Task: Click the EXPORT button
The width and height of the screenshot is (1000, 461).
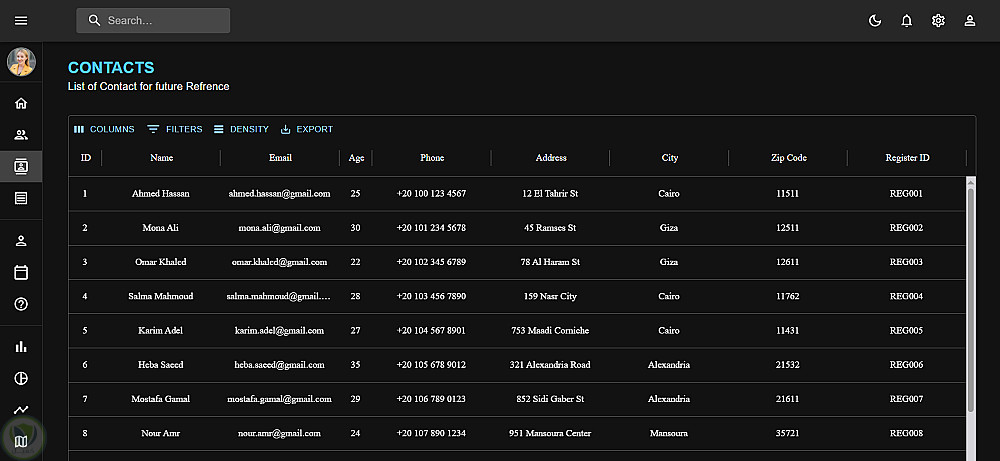Action: point(306,129)
